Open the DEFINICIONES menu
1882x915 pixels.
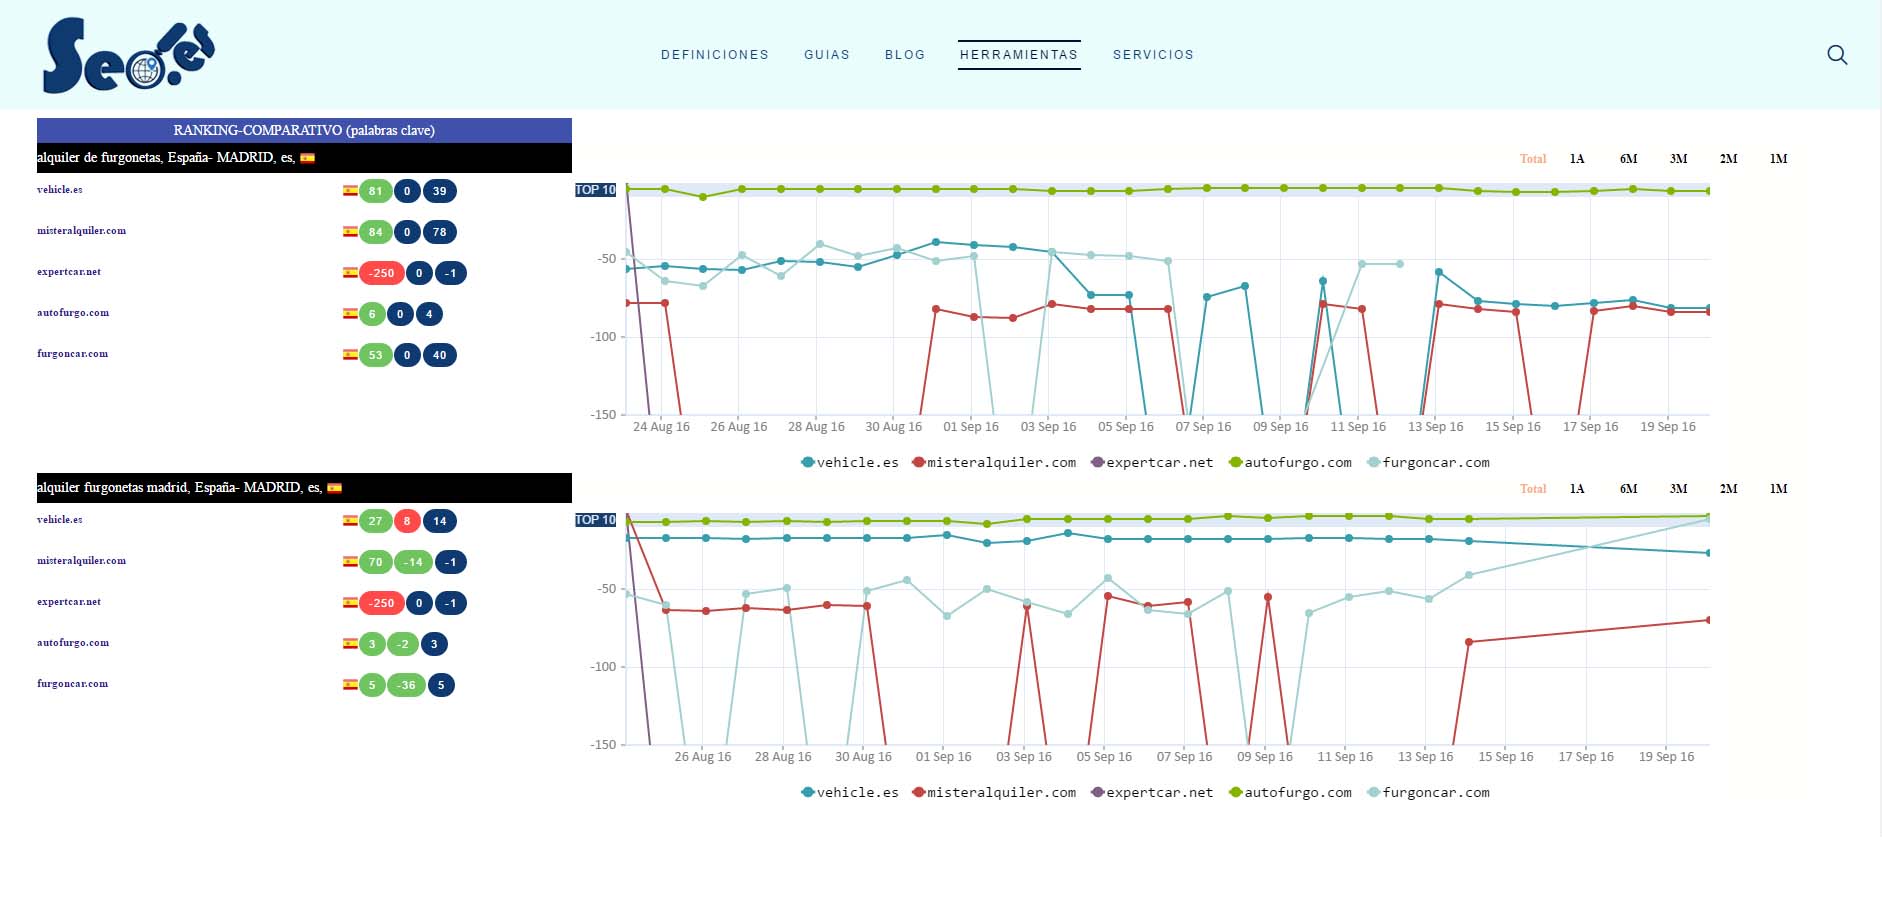[x=715, y=55]
